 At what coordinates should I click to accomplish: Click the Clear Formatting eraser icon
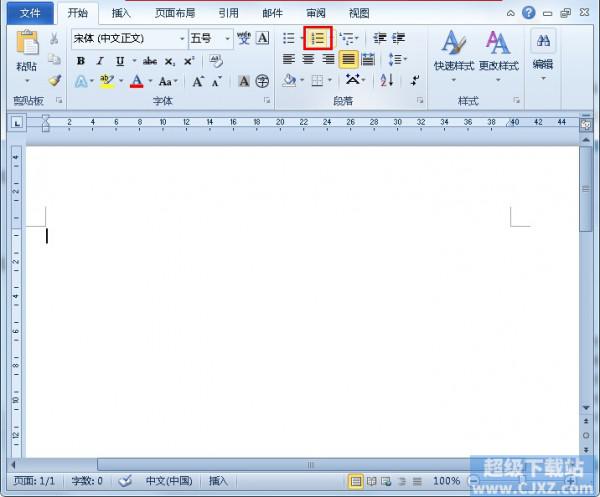(x=216, y=60)
